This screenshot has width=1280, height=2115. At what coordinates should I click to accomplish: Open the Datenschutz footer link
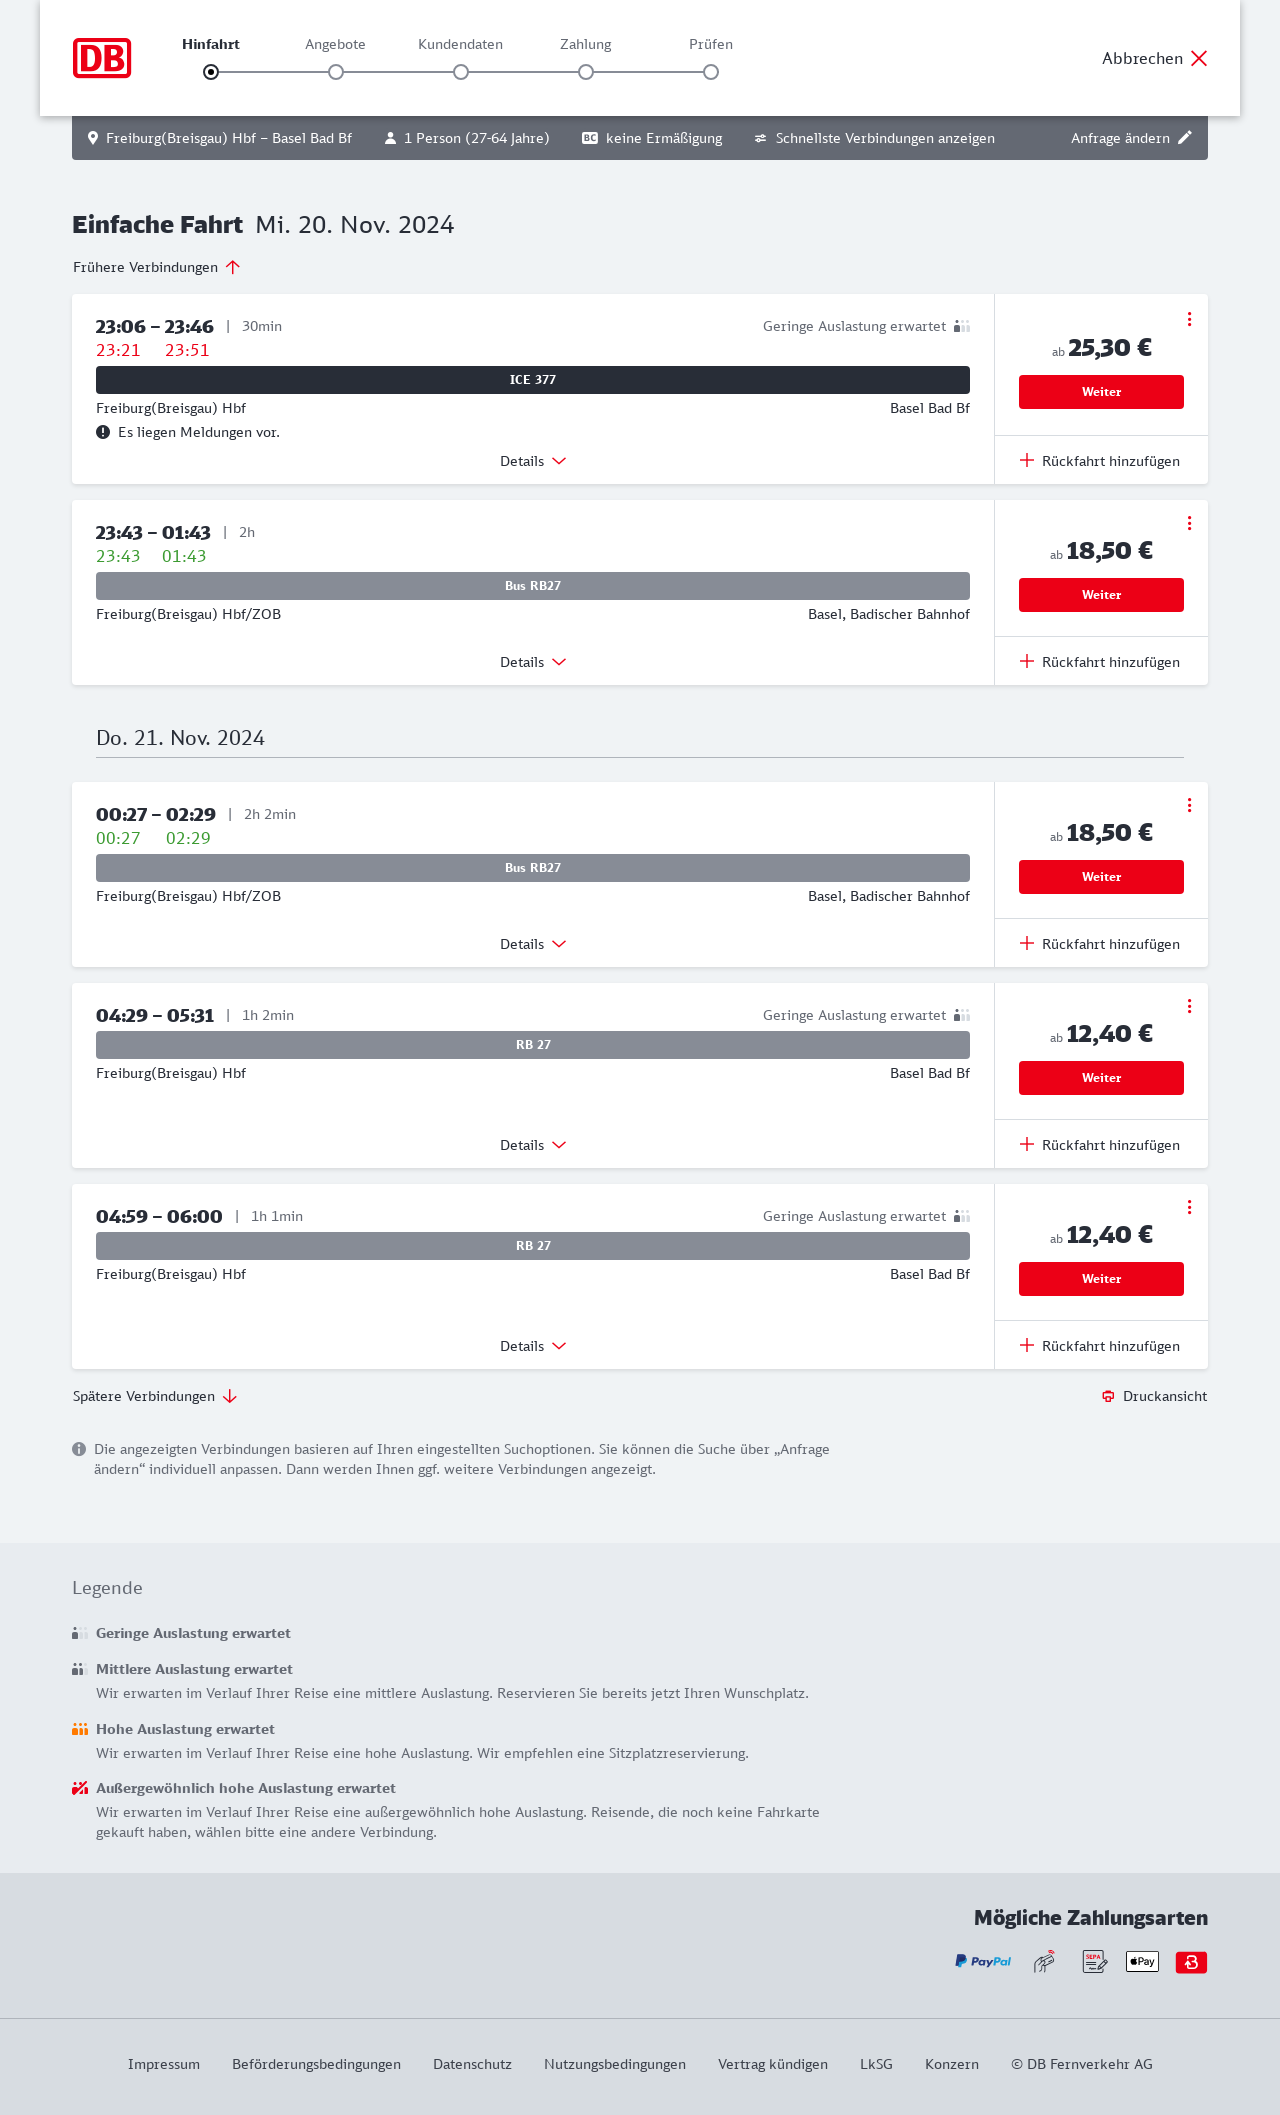472,2064
